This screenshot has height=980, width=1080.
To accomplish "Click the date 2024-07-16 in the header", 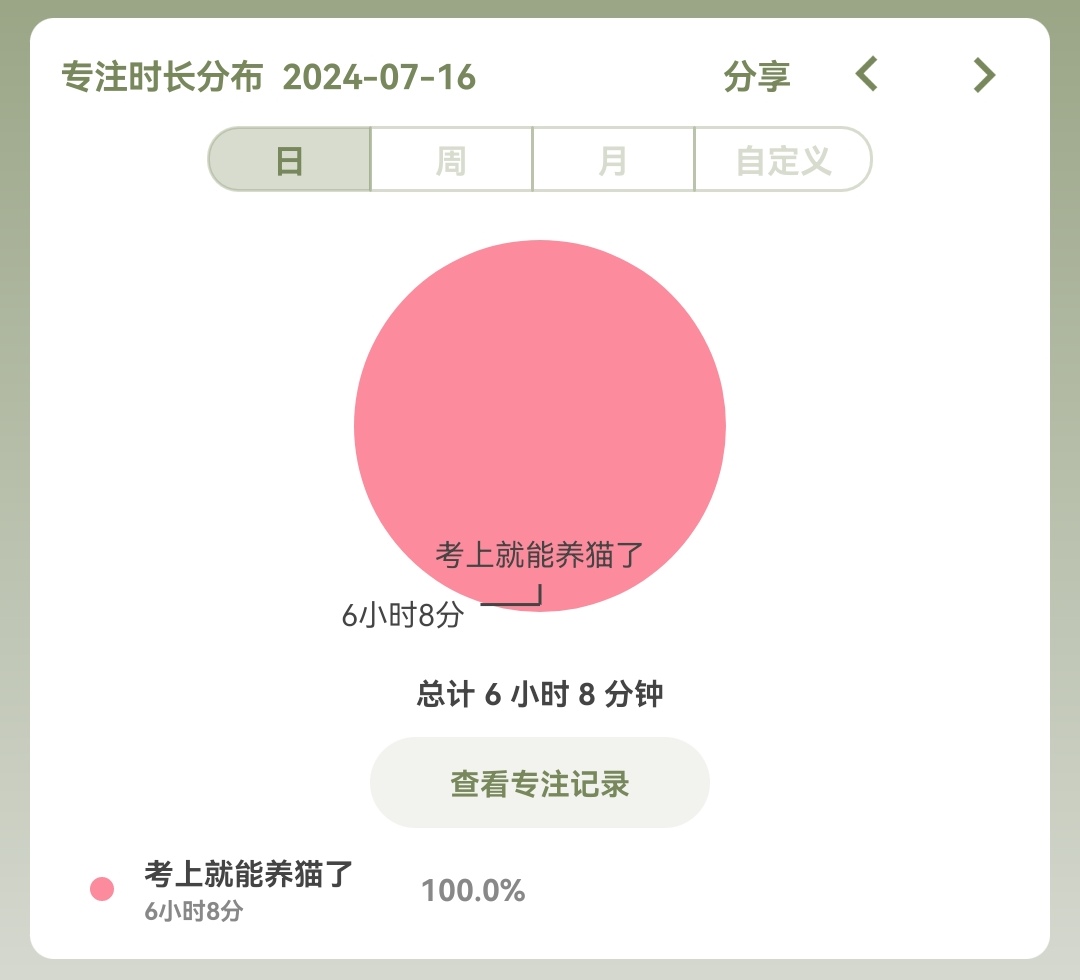I will tap(379, 77).
